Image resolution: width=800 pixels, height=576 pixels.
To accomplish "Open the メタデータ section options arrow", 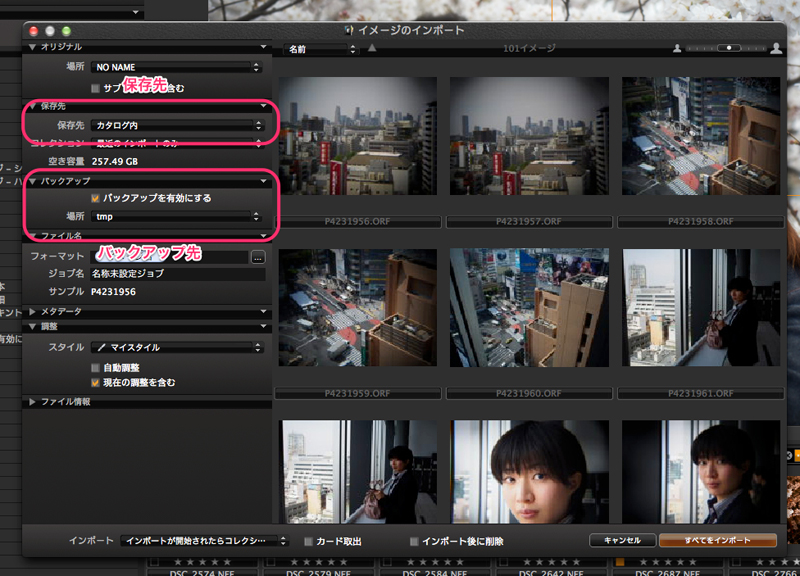I will pos(264,311).
